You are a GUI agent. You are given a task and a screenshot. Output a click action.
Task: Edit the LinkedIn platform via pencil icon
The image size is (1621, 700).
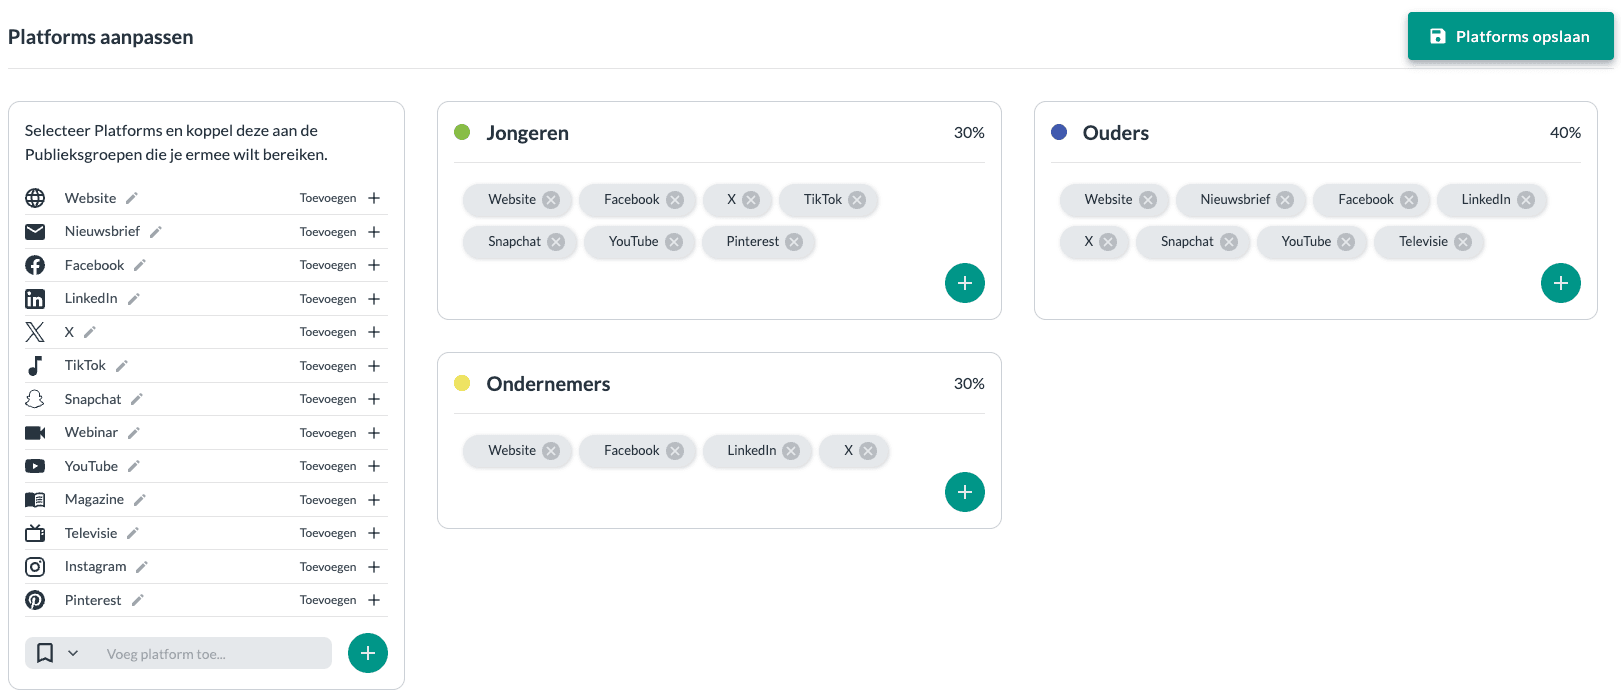(134, 299)
